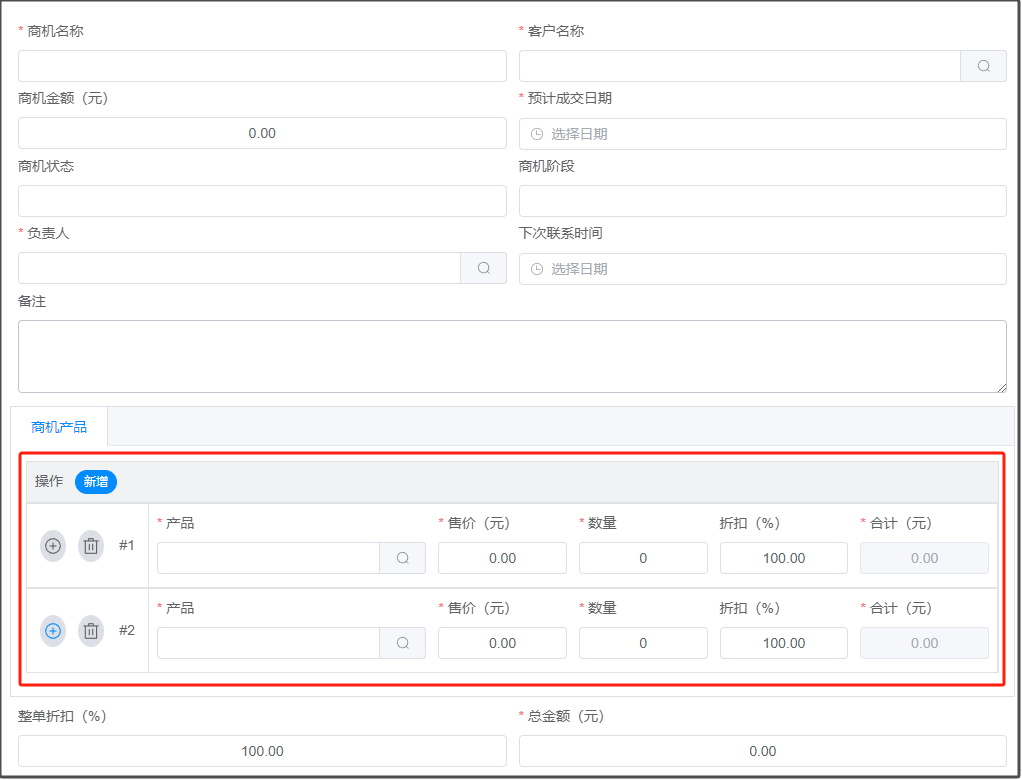The image size is (1022, 780).
Task: Click the 整单折扣（%） input field
Action: [x=262, y=751]
